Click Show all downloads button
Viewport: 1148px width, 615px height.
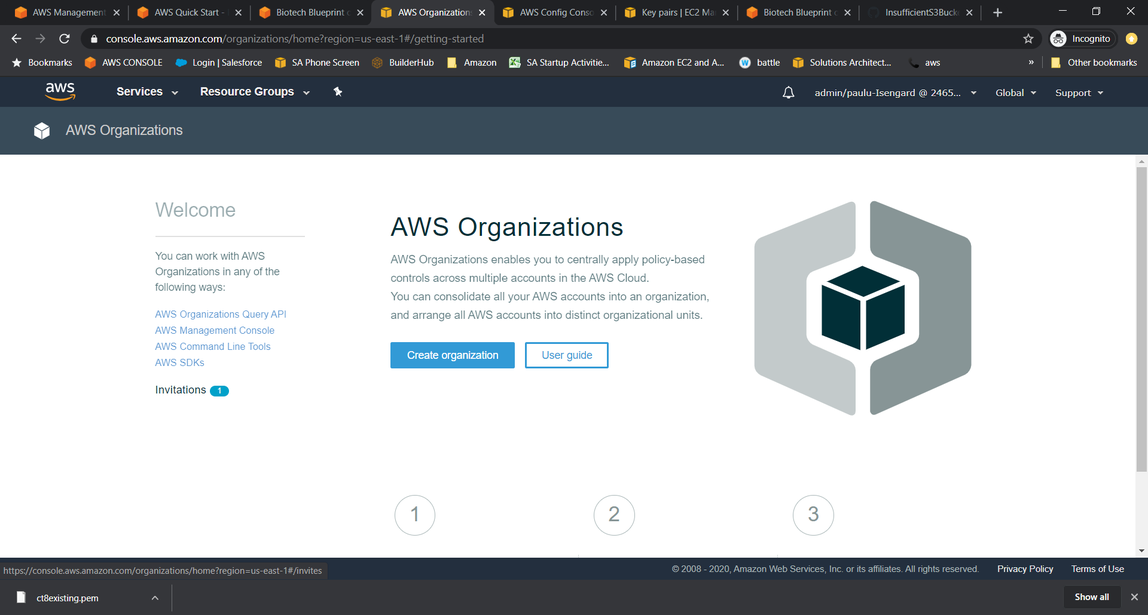[x=1092, y=597]
